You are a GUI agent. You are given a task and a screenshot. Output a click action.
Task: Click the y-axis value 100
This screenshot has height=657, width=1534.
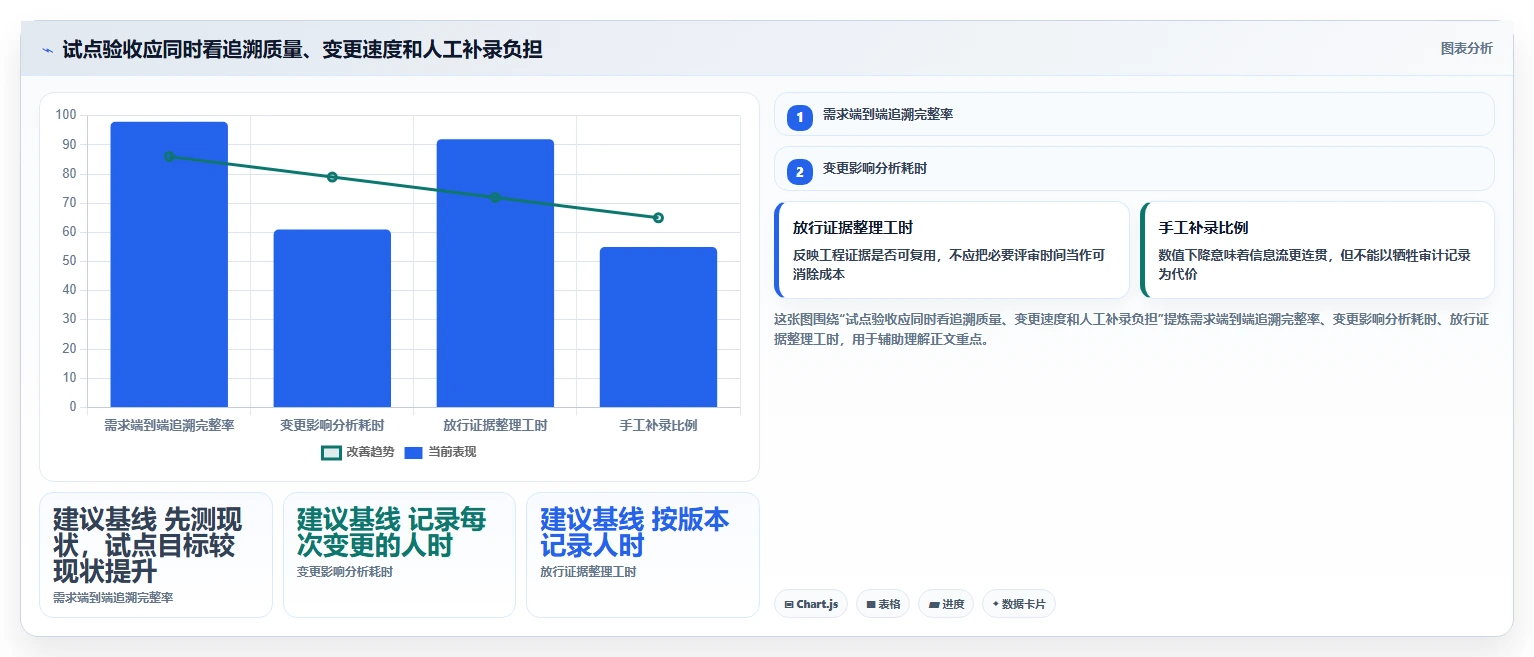[66, 115]
